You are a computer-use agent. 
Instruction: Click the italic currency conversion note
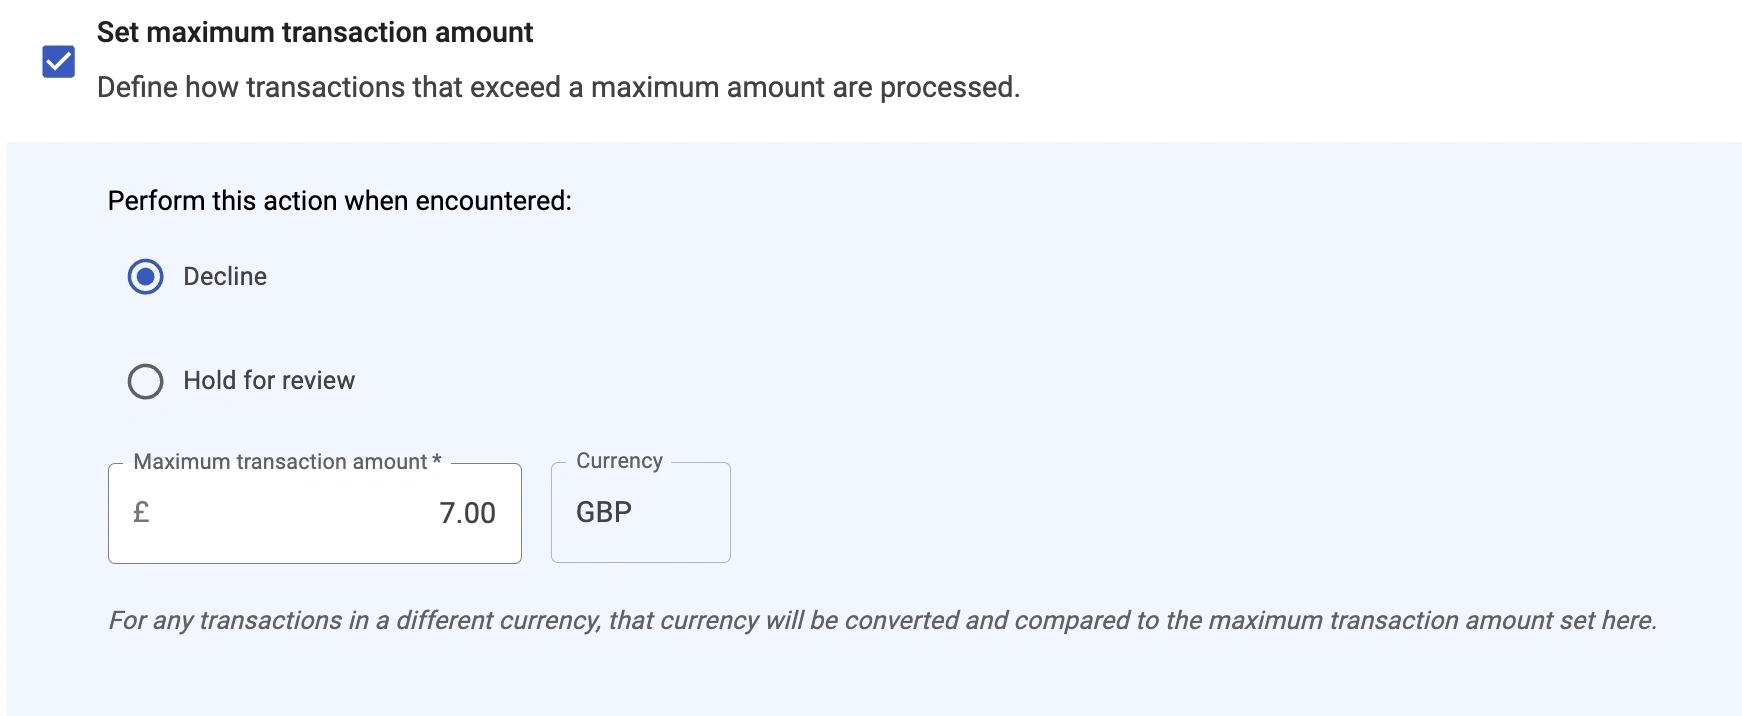tap(882, 621)
